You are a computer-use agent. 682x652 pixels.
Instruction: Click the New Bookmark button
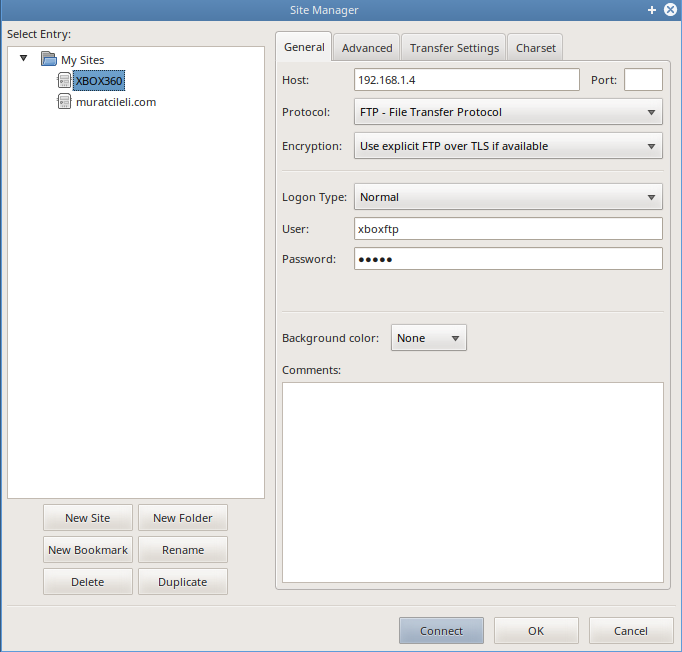tap(88, 550)
